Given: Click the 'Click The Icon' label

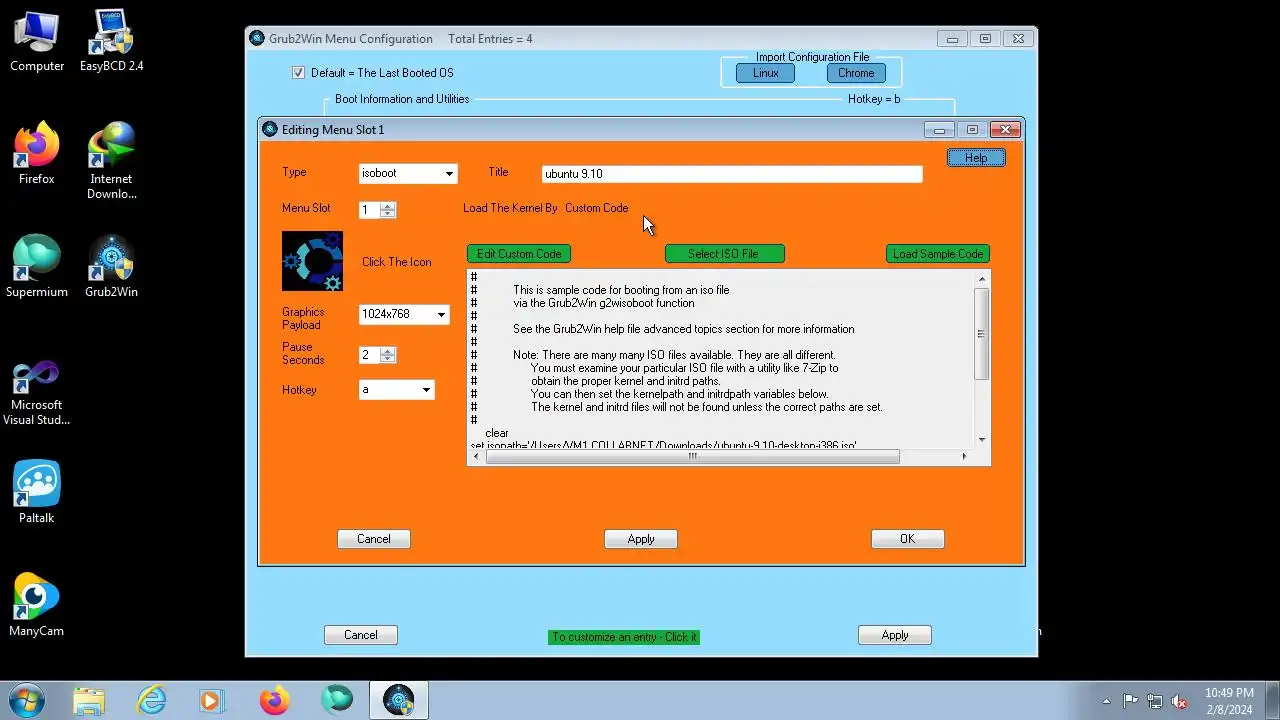Looking at the screenshot, I should coord(397,262).
